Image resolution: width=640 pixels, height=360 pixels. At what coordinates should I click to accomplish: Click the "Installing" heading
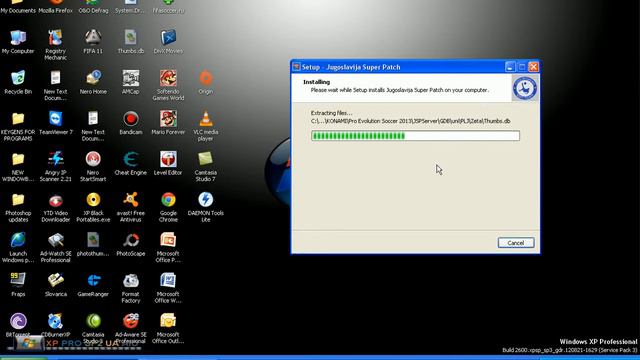[316, 82]
